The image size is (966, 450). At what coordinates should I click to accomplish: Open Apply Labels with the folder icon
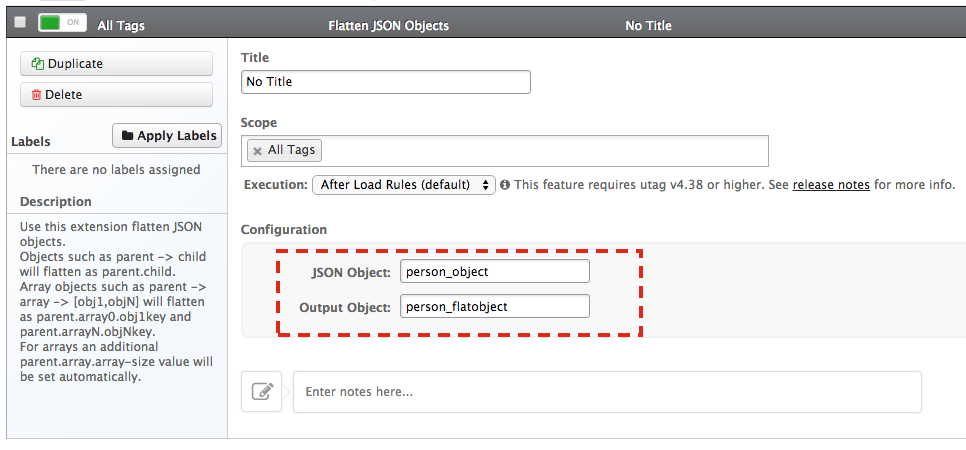pos(167,136)
